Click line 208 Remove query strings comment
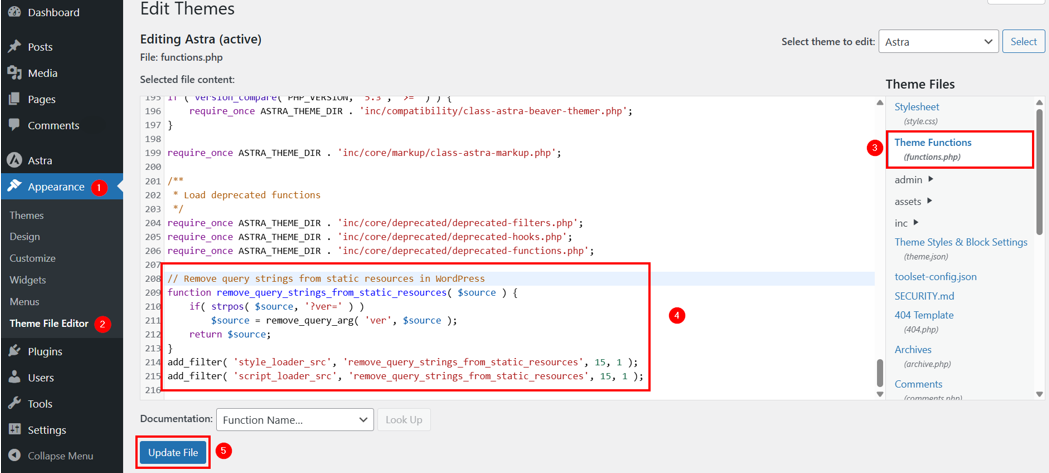This screenshot has width=1049, height=473. (326, 278)
